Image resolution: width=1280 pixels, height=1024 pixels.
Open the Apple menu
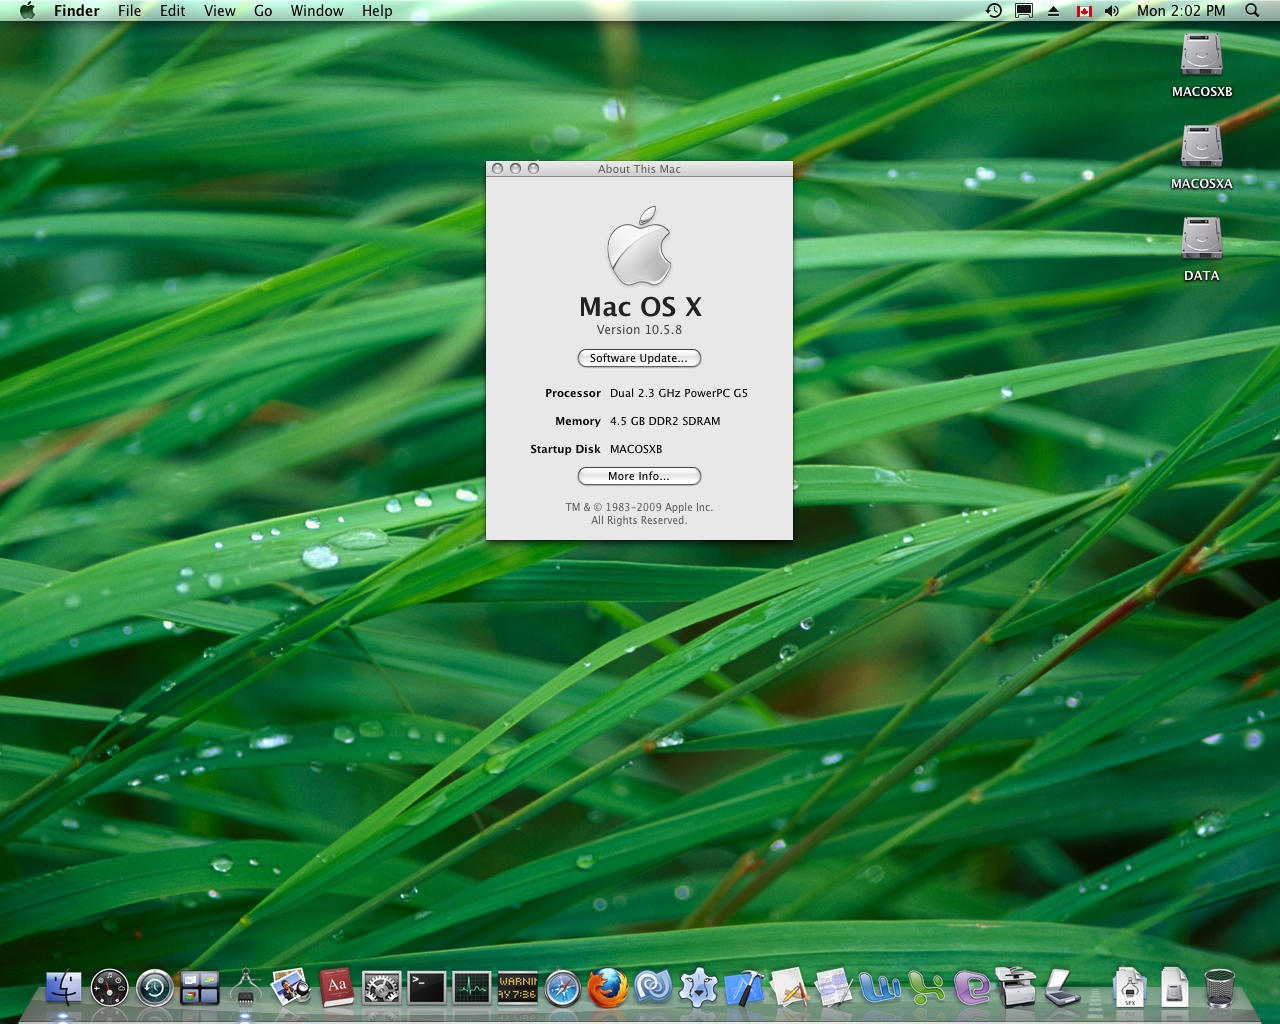click(x=27, y=11)
